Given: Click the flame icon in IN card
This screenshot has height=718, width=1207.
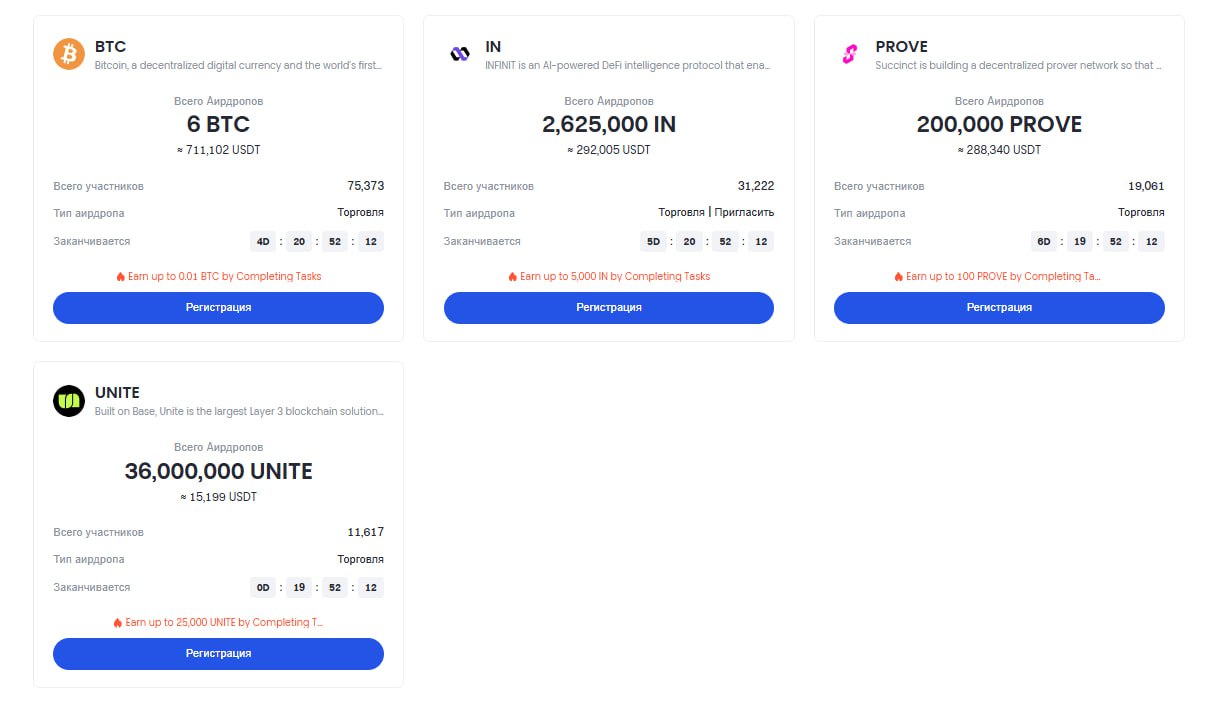Looking at the screenshot, I should pyautogui.click(x=513, y=276).
